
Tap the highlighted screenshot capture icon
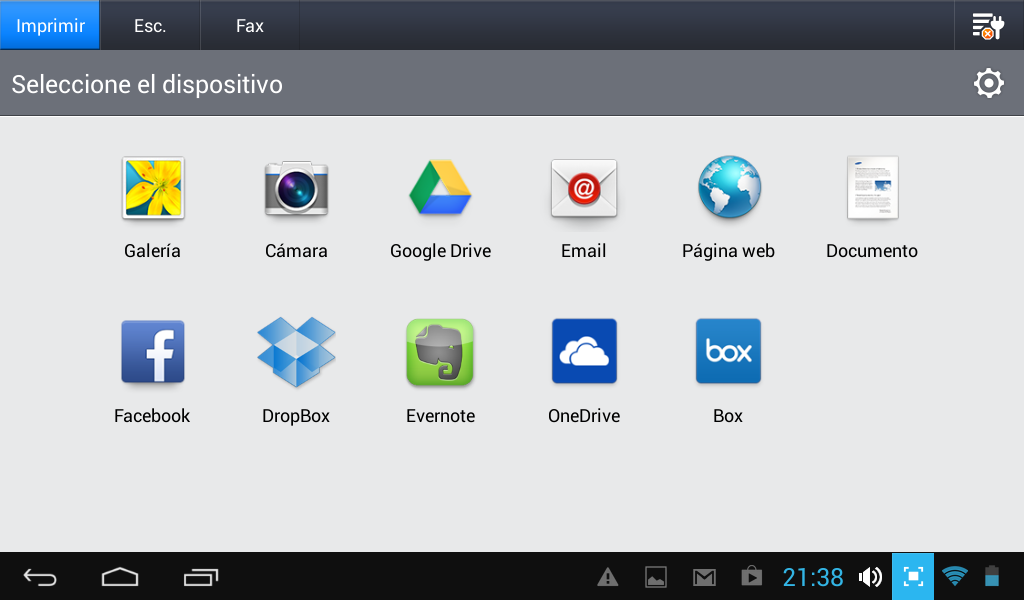(x=913, y=576)
